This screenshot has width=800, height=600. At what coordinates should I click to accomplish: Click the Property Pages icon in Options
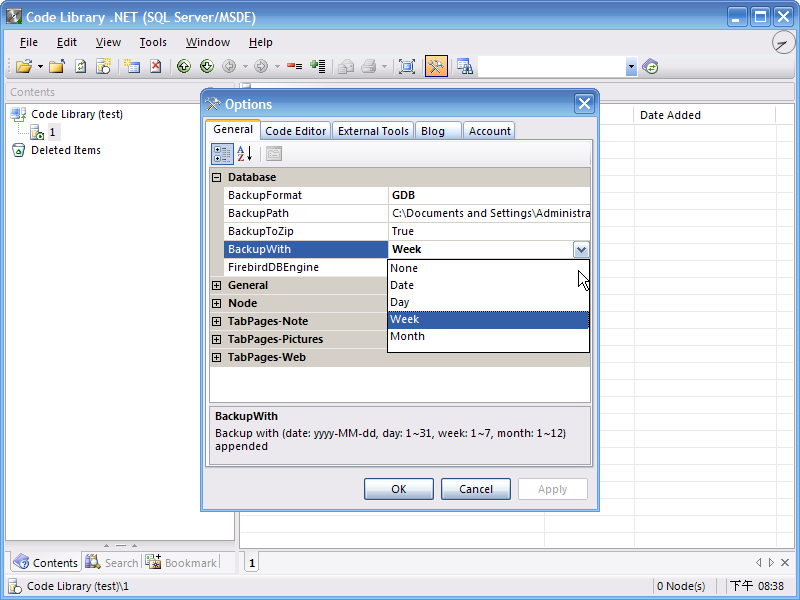[274, 154]
